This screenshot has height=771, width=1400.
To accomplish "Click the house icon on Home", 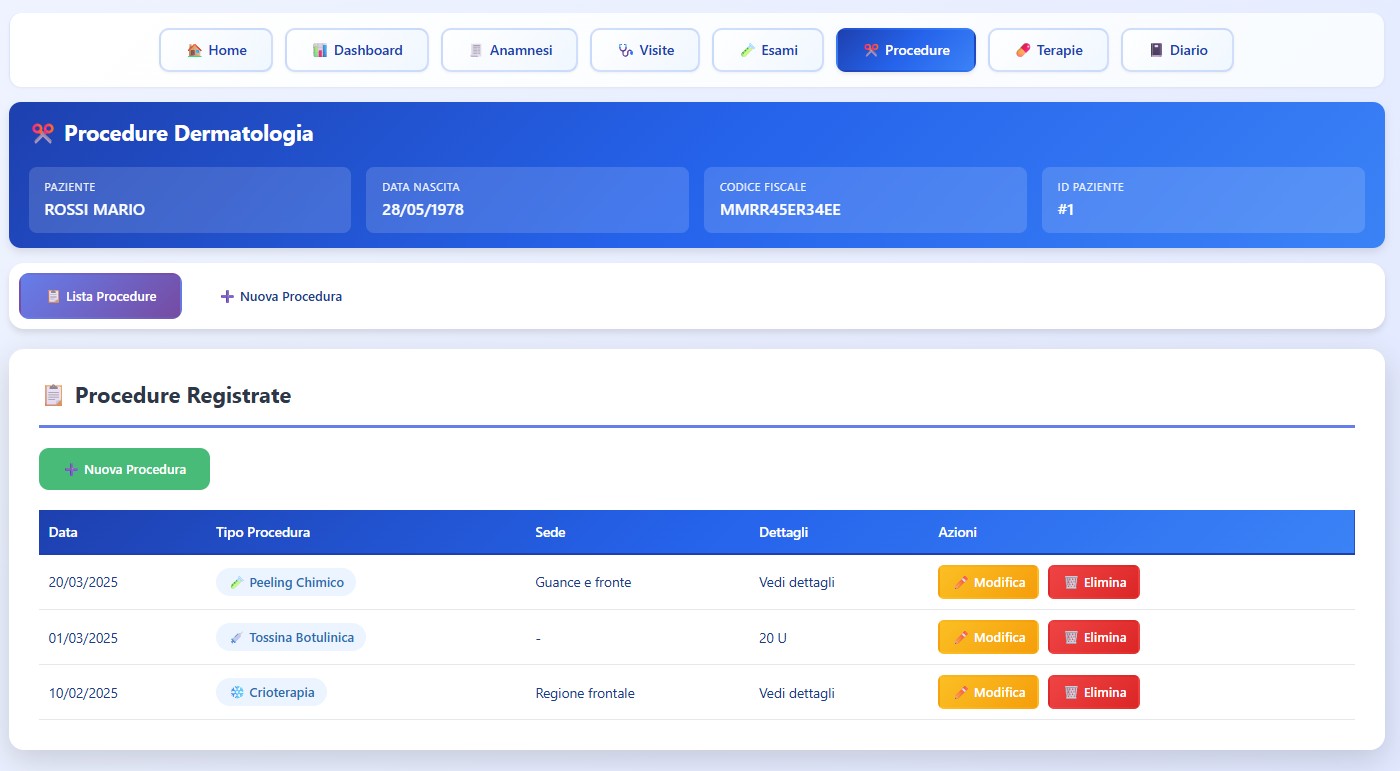I will [x=194, y=50].
